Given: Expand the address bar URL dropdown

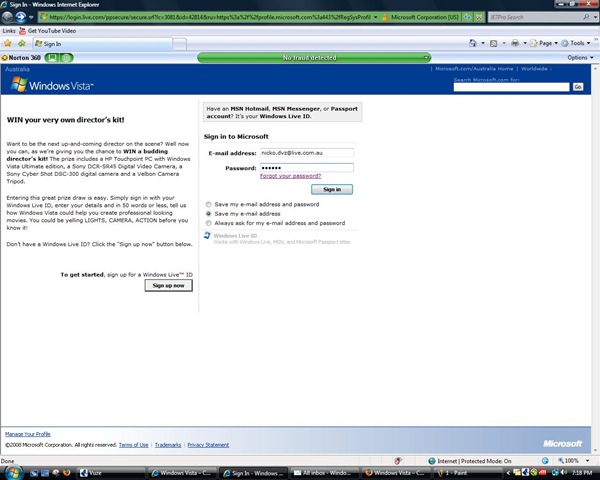Looking at the screenshot, I should 375,17.
